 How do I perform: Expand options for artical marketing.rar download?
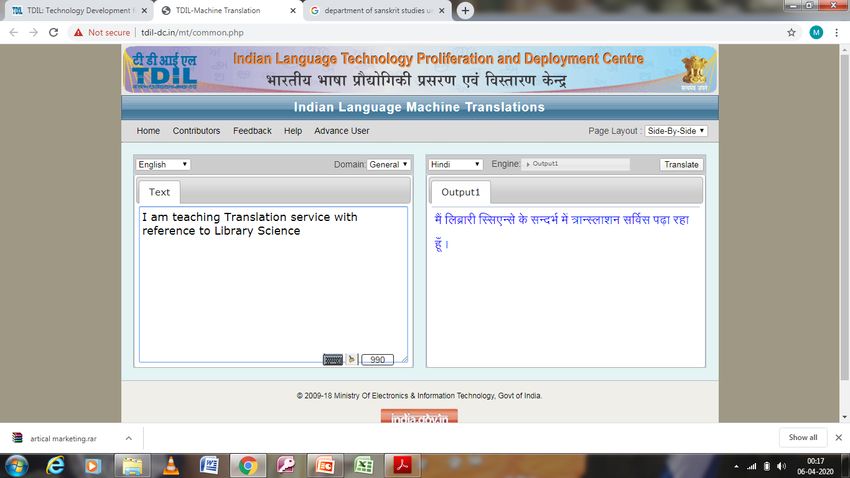[128, 438]
